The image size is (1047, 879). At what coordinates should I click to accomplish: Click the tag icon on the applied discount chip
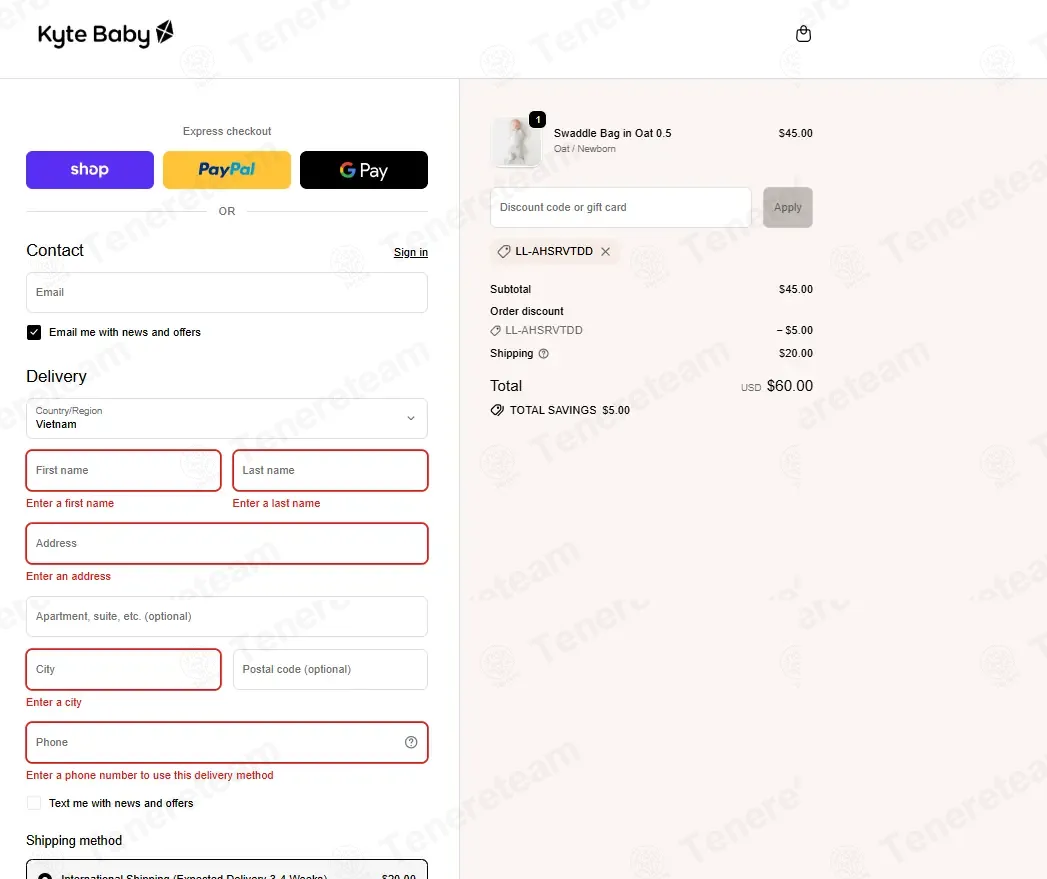504,251
